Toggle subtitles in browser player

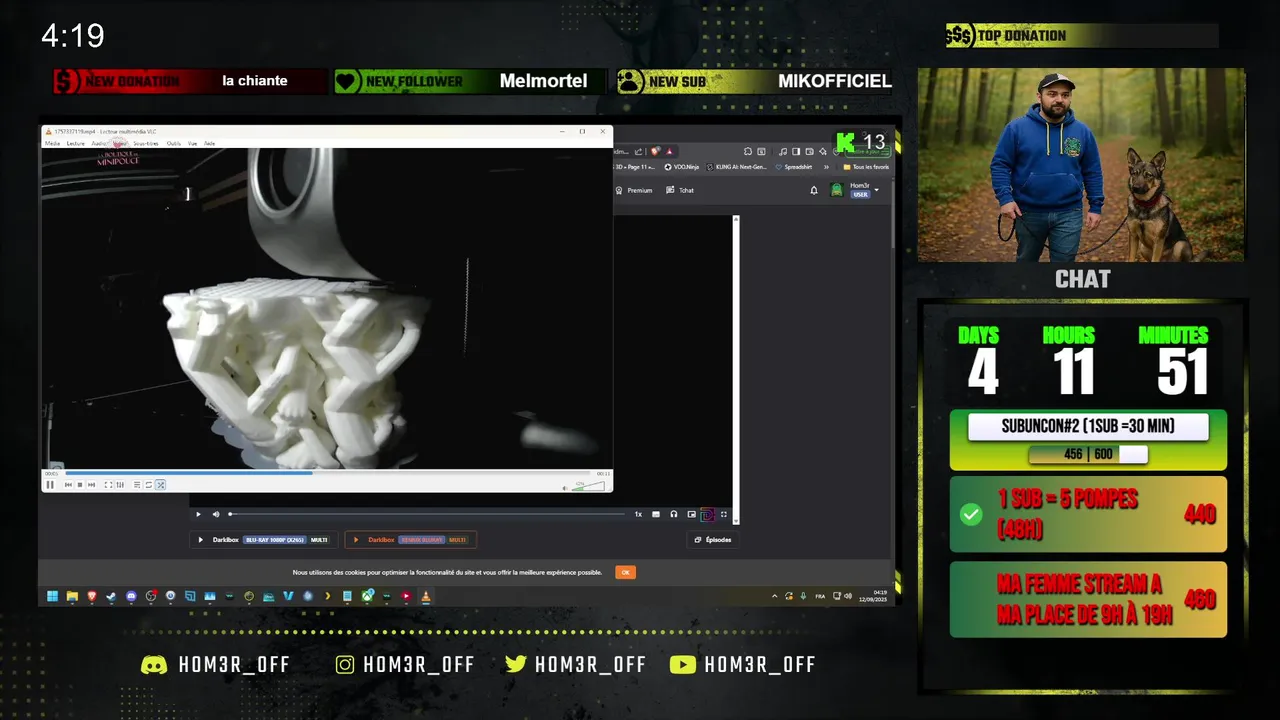656,514
